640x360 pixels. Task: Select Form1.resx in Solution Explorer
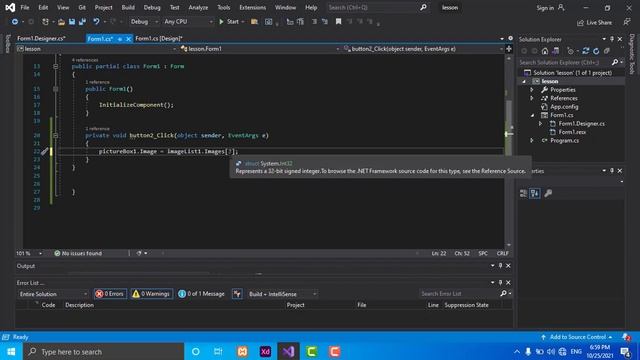[x=572, y=132]
